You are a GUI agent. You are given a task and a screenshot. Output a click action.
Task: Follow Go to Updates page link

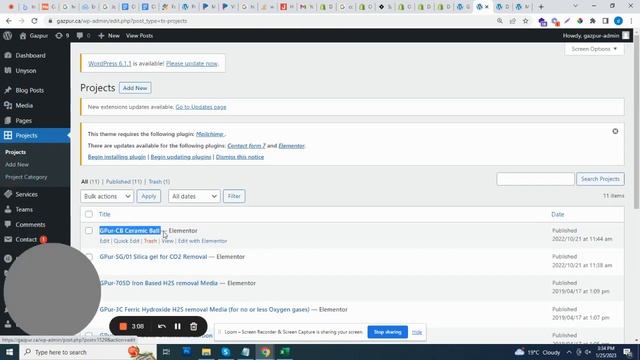(x=201, y=107)
